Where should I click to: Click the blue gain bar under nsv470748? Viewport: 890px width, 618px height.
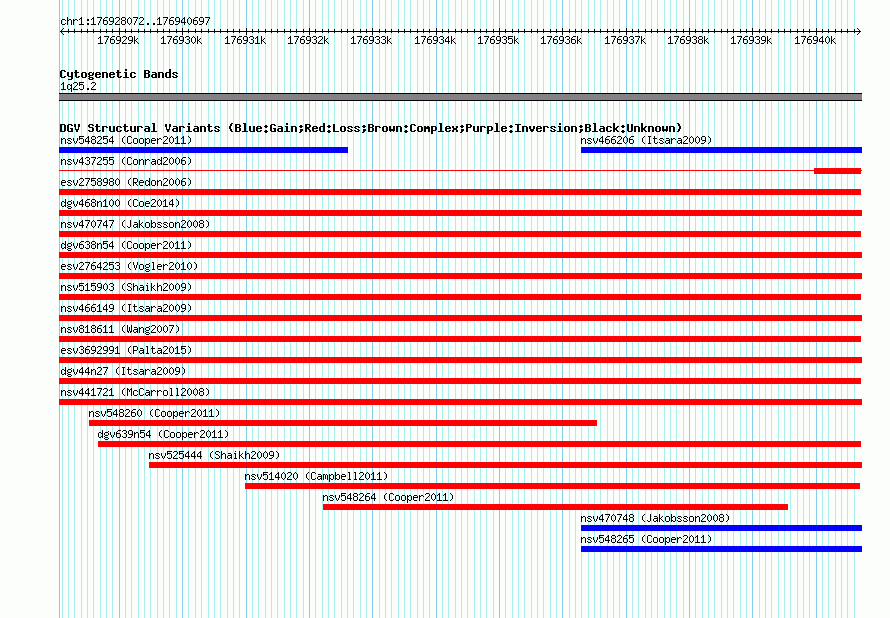pyautogui.click(x=721, y=528)
